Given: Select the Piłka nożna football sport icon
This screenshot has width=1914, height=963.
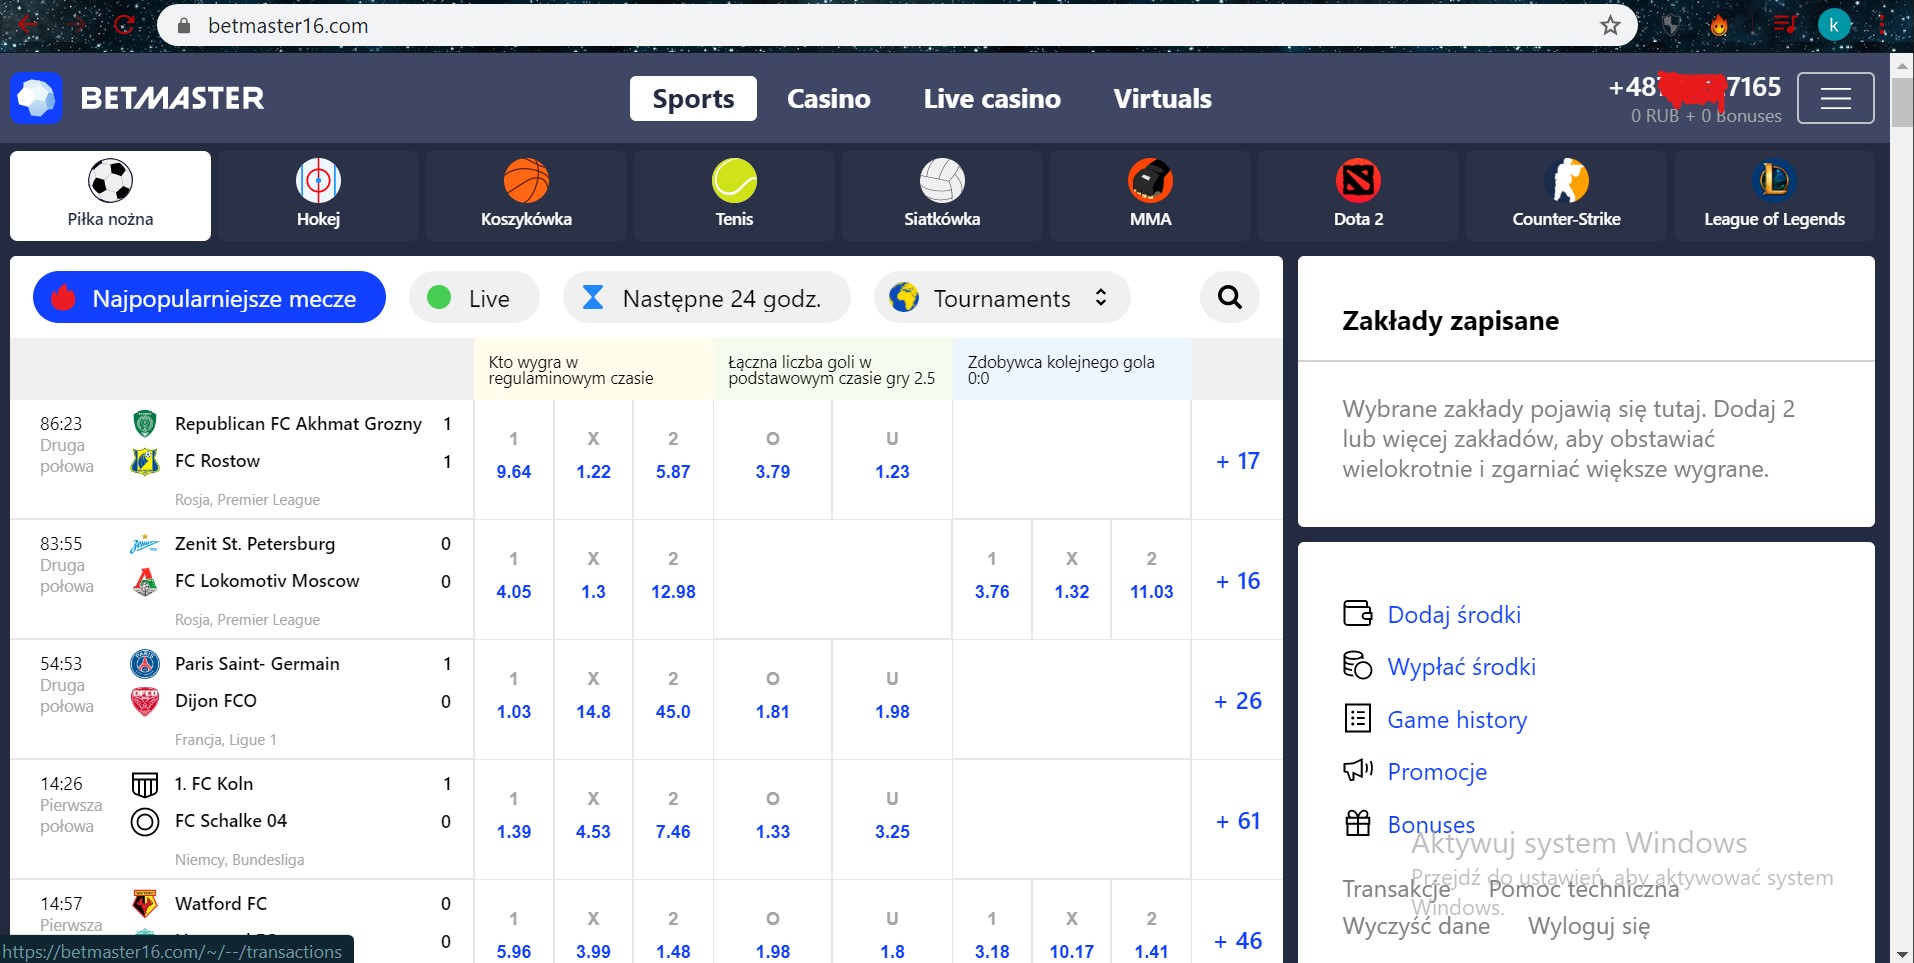Looking at the screenshot, I should pos(110,181).
